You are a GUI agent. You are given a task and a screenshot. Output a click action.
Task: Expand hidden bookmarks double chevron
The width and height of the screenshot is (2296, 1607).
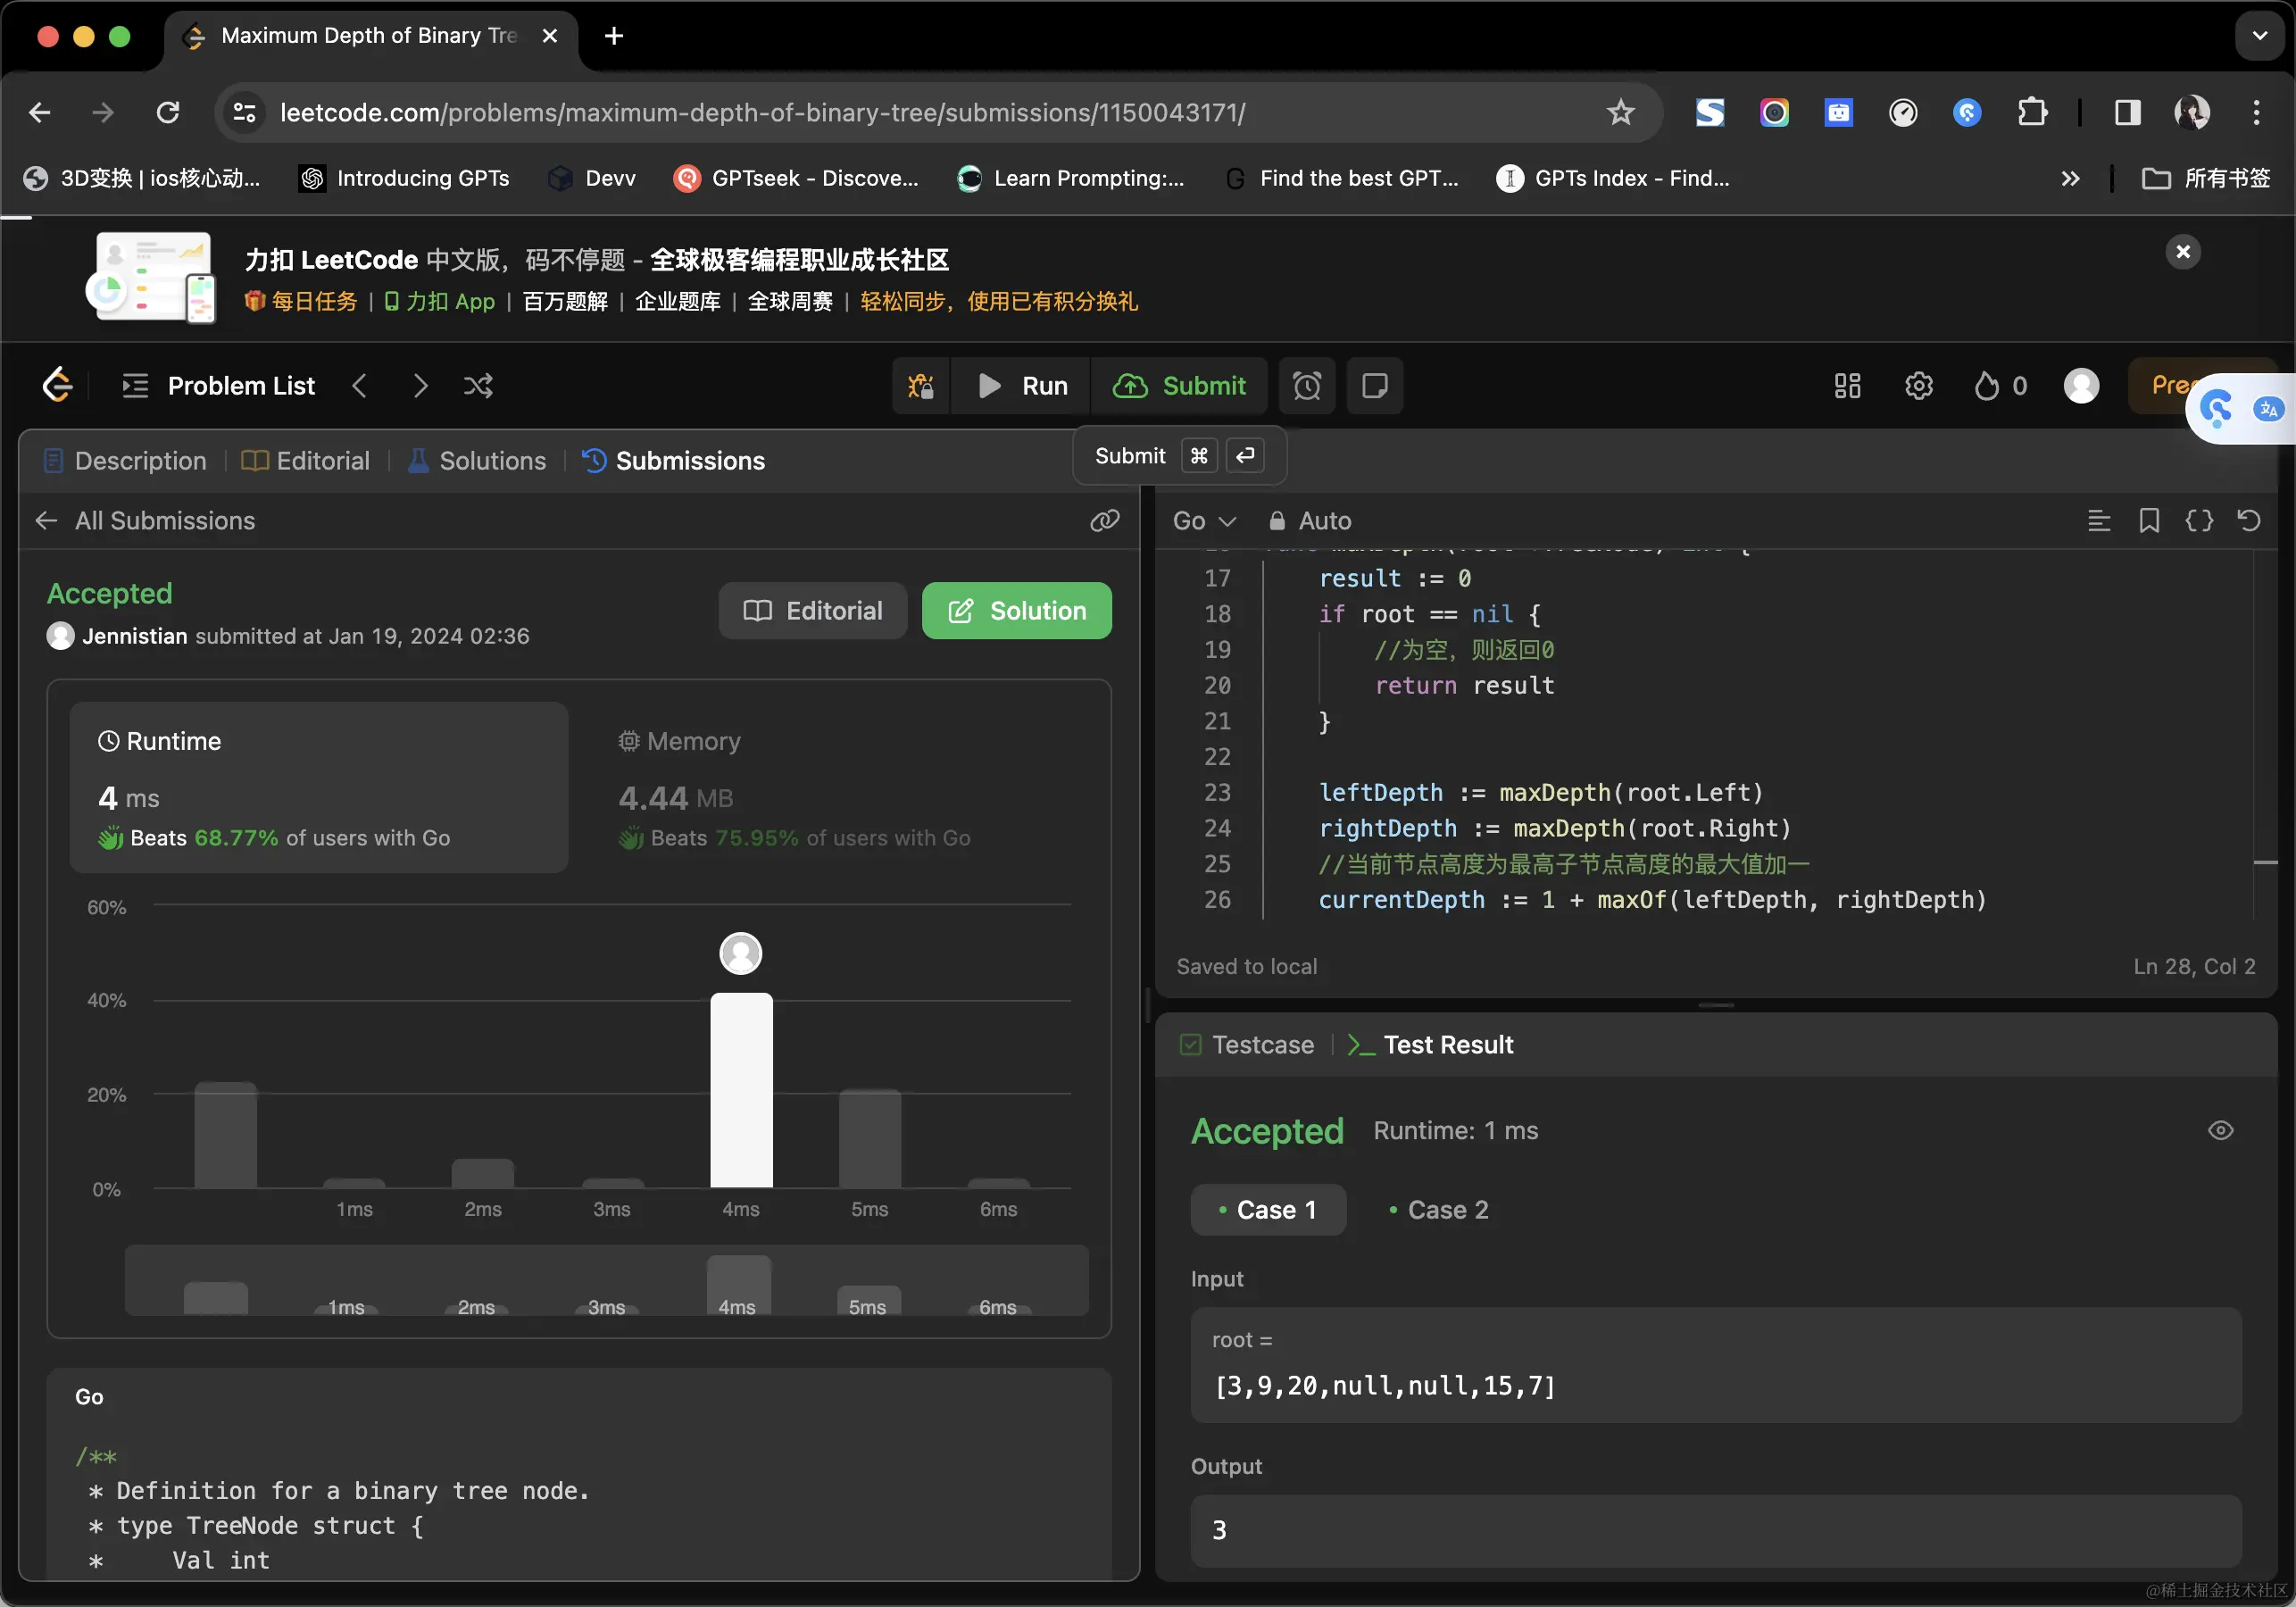click(x=2069, y=178)
